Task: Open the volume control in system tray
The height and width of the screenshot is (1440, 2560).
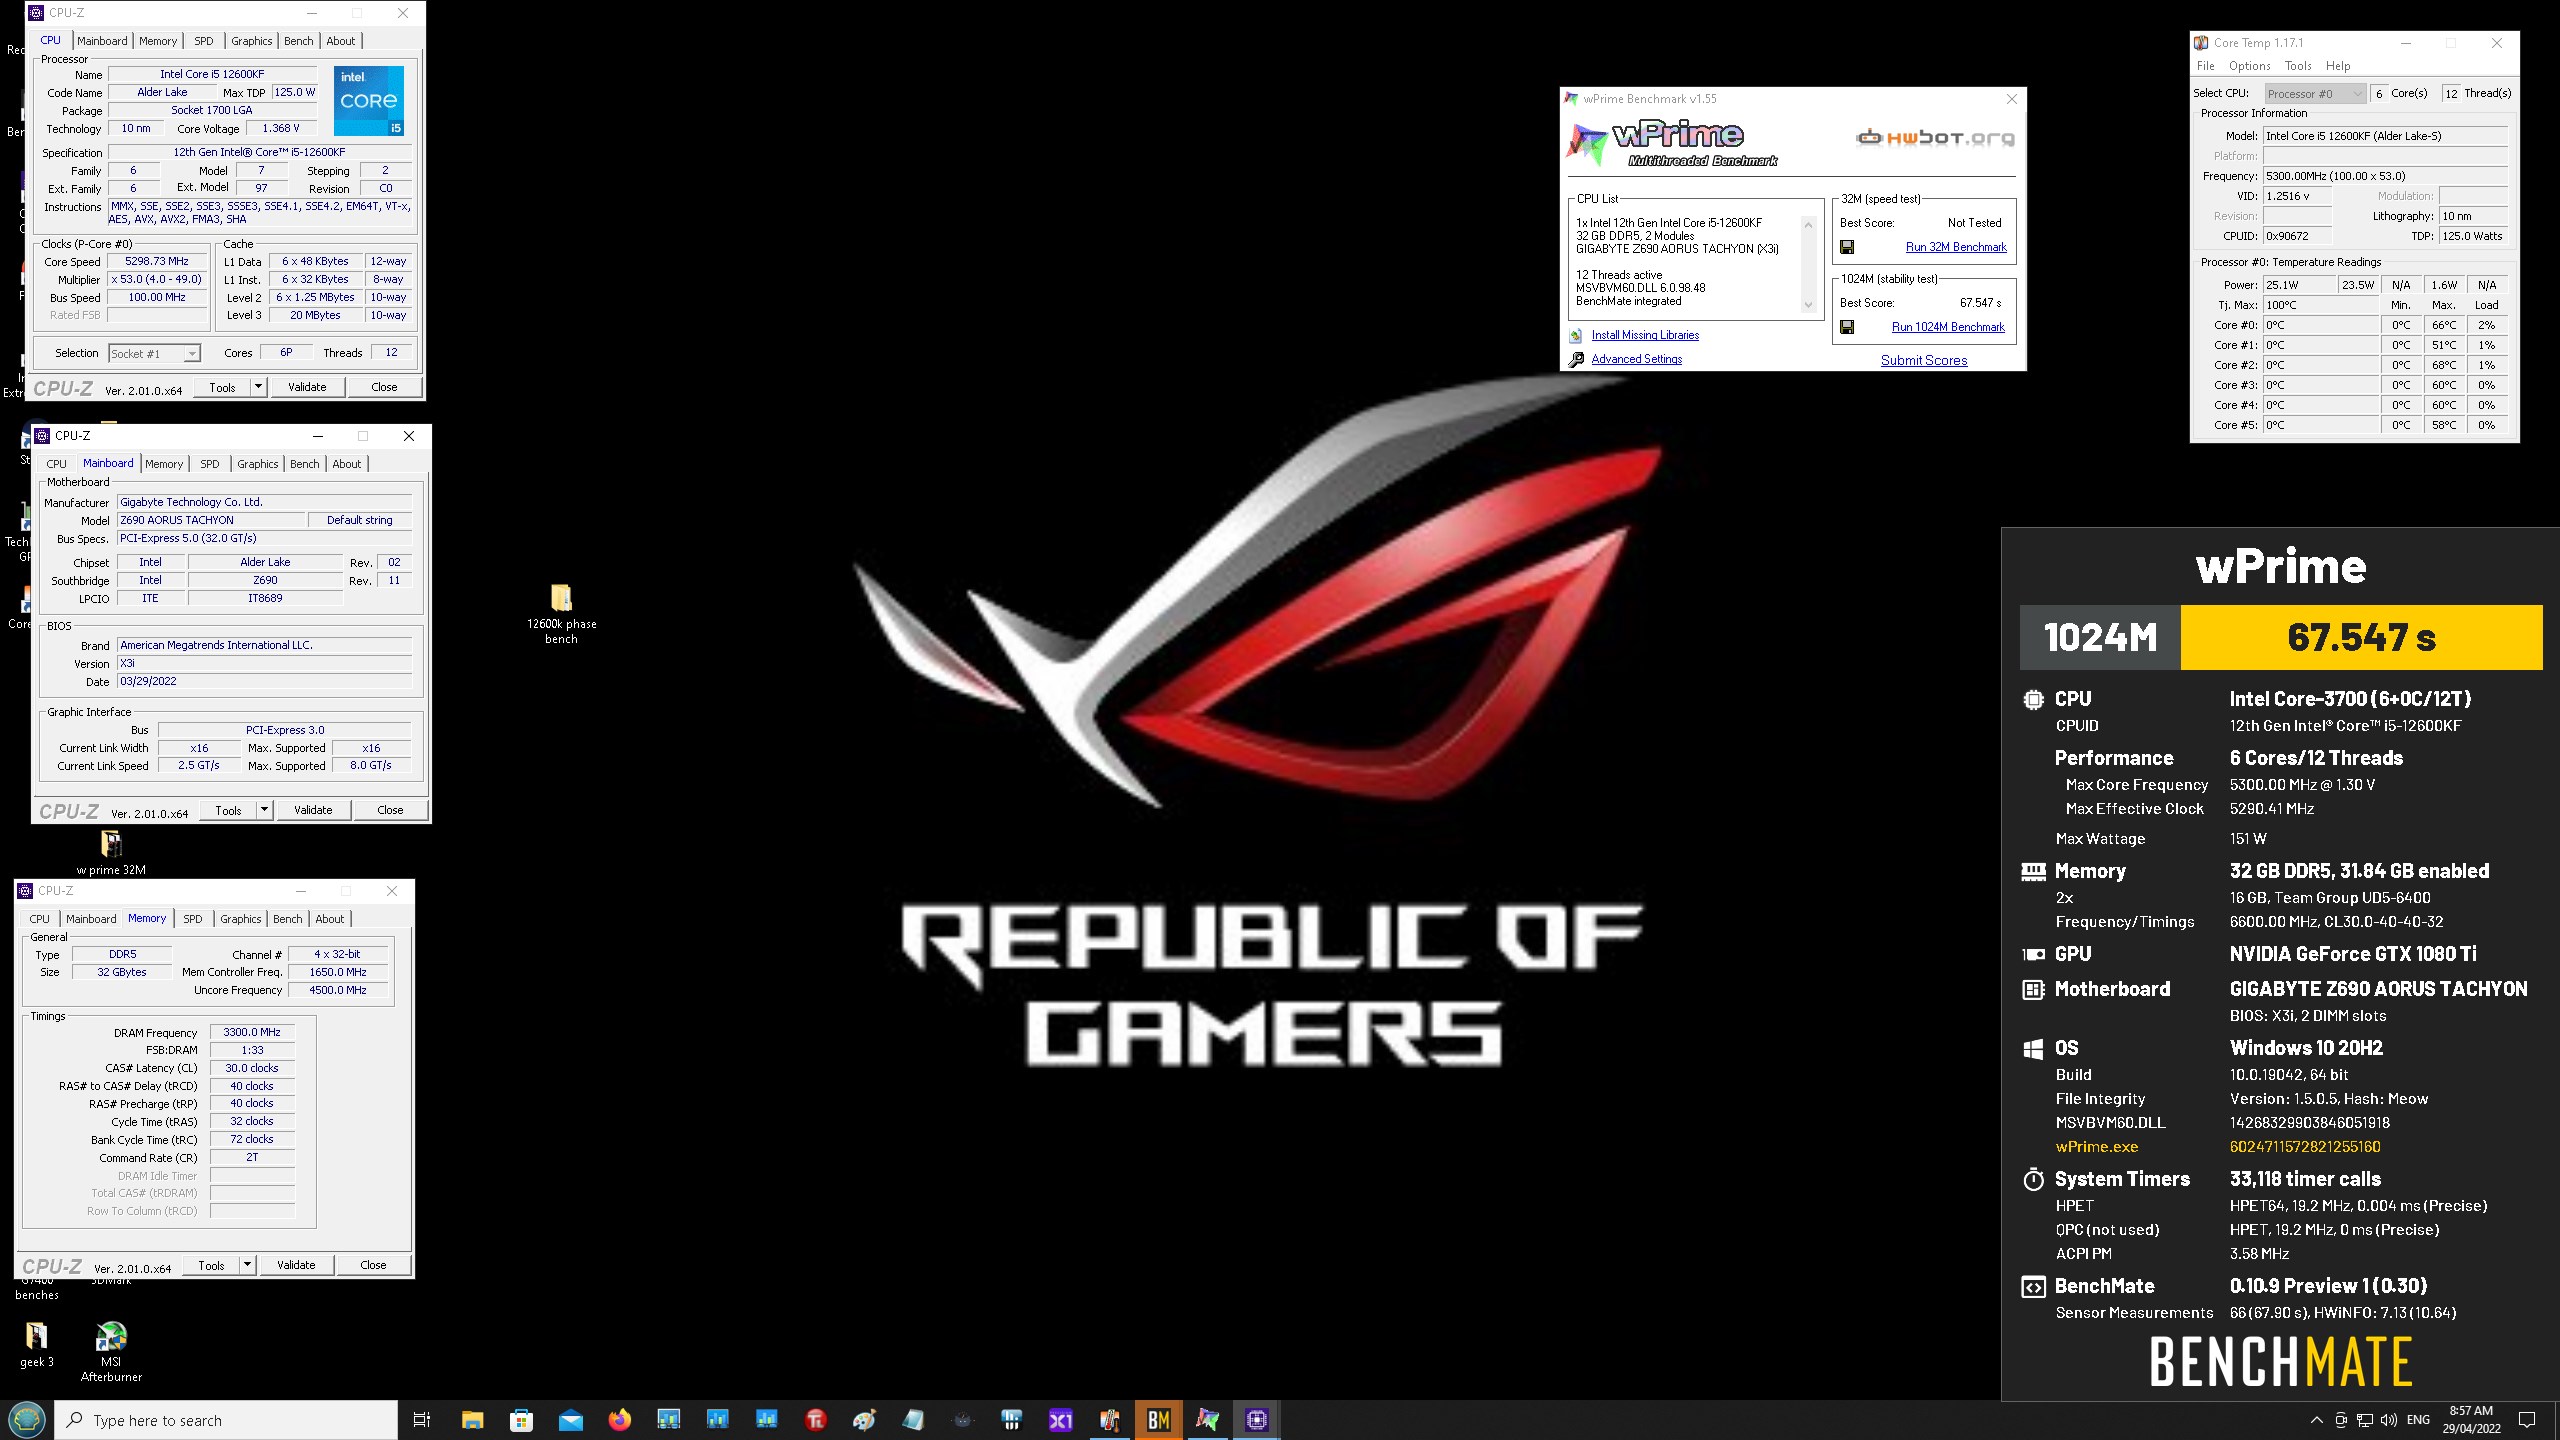Action: coord(2388,1420)
